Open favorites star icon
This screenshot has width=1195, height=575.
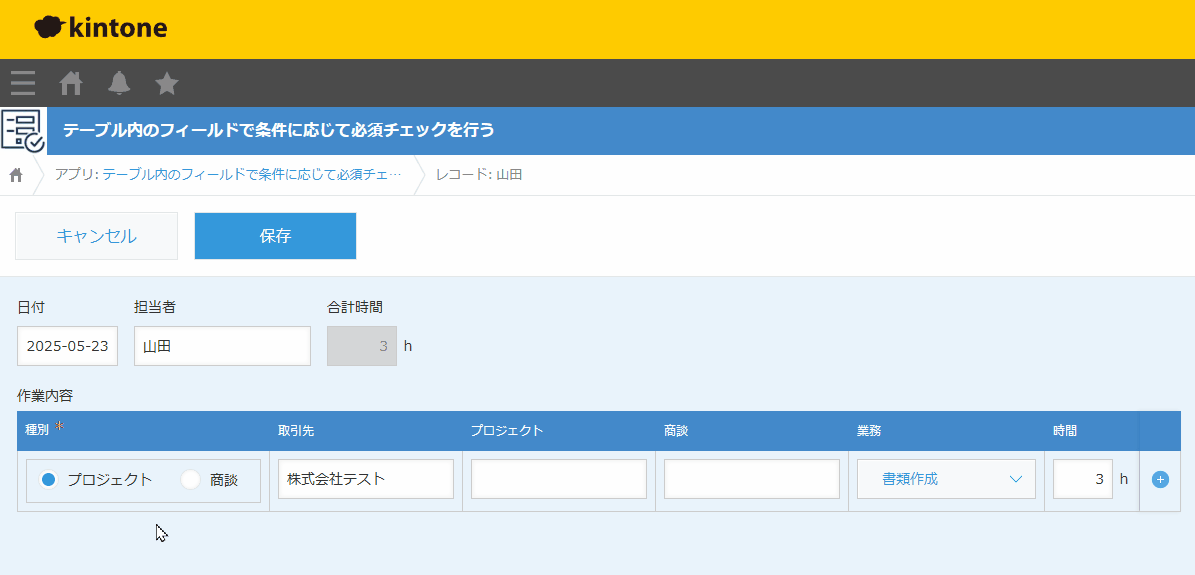coord(167,83)
